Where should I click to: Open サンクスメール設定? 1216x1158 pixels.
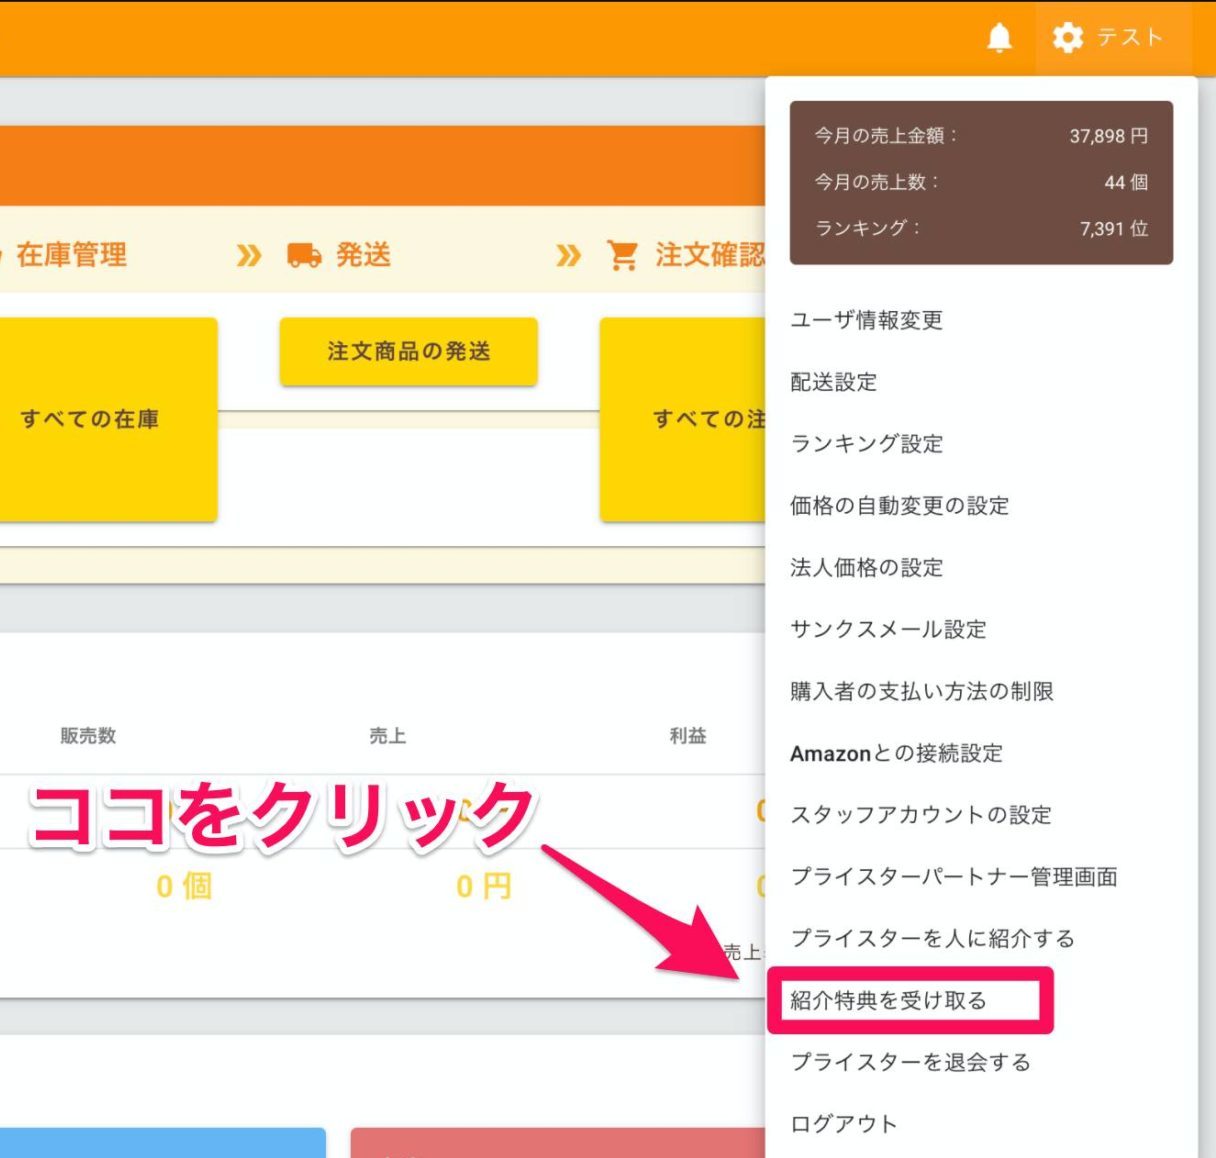[888, 629]
